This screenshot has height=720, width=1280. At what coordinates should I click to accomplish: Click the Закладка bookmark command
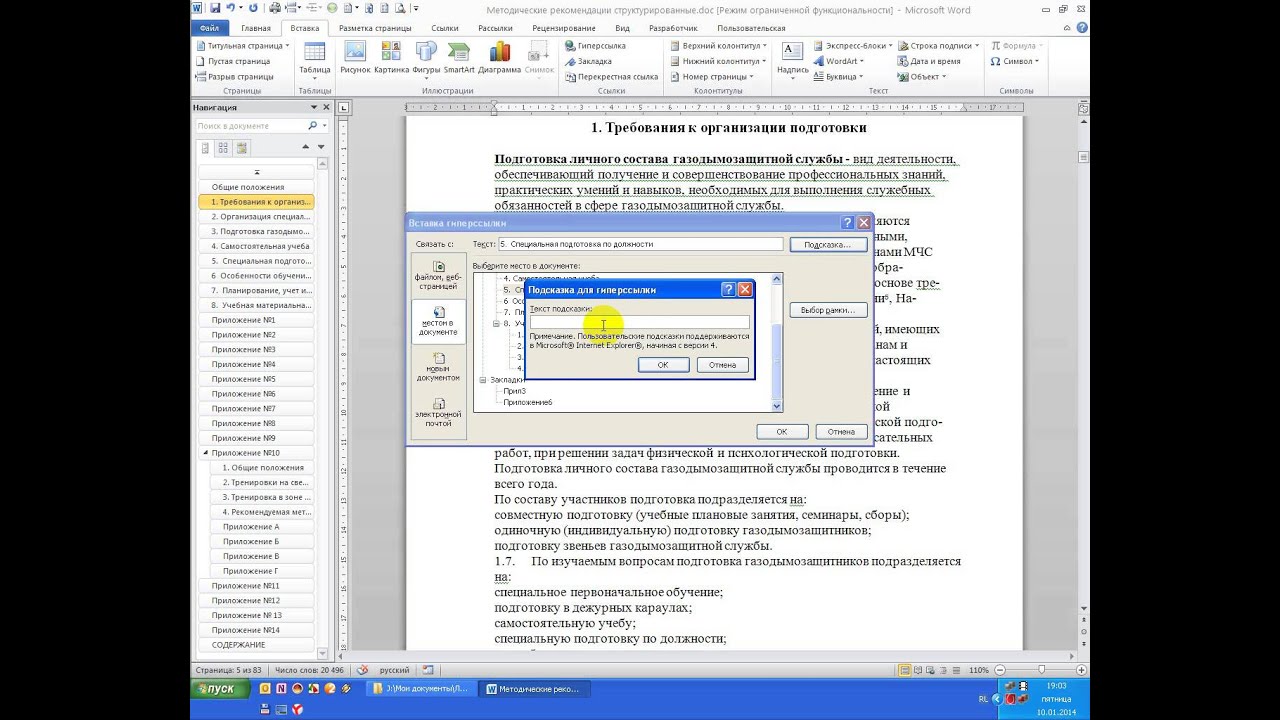pyautogui.click(x=589, y=61)
